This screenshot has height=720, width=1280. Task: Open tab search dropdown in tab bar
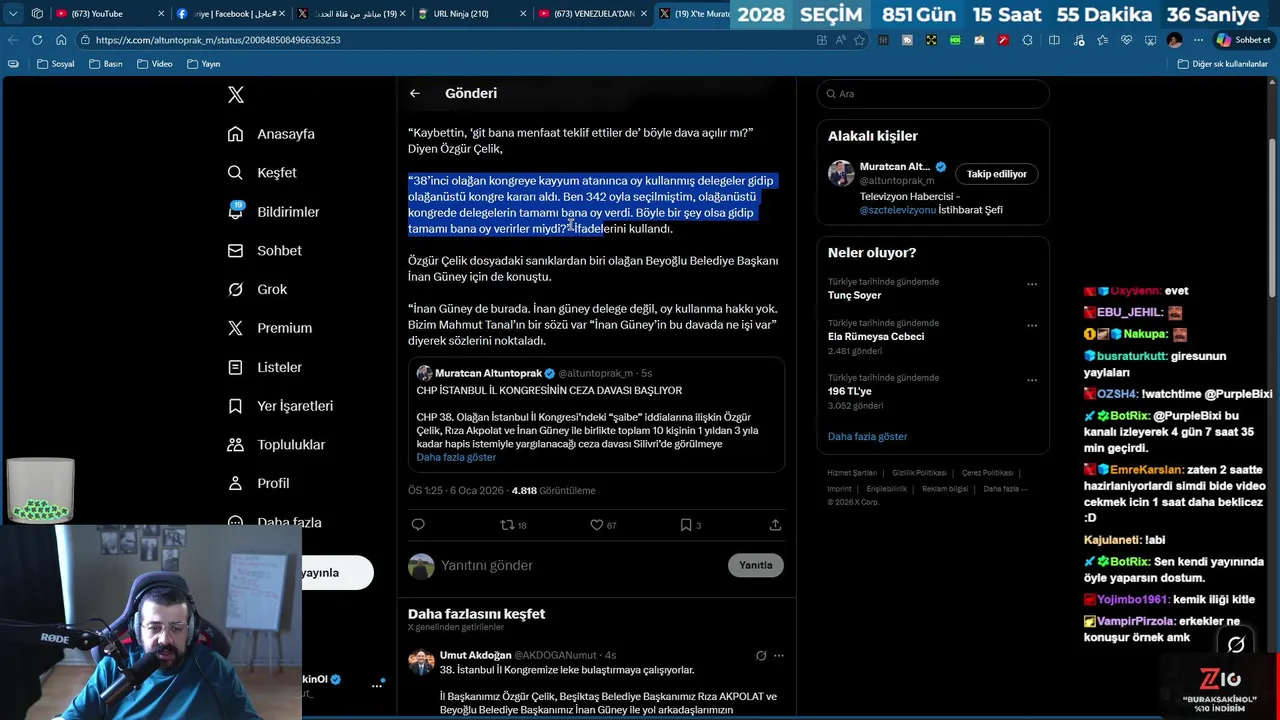click(x=13, y=14)
